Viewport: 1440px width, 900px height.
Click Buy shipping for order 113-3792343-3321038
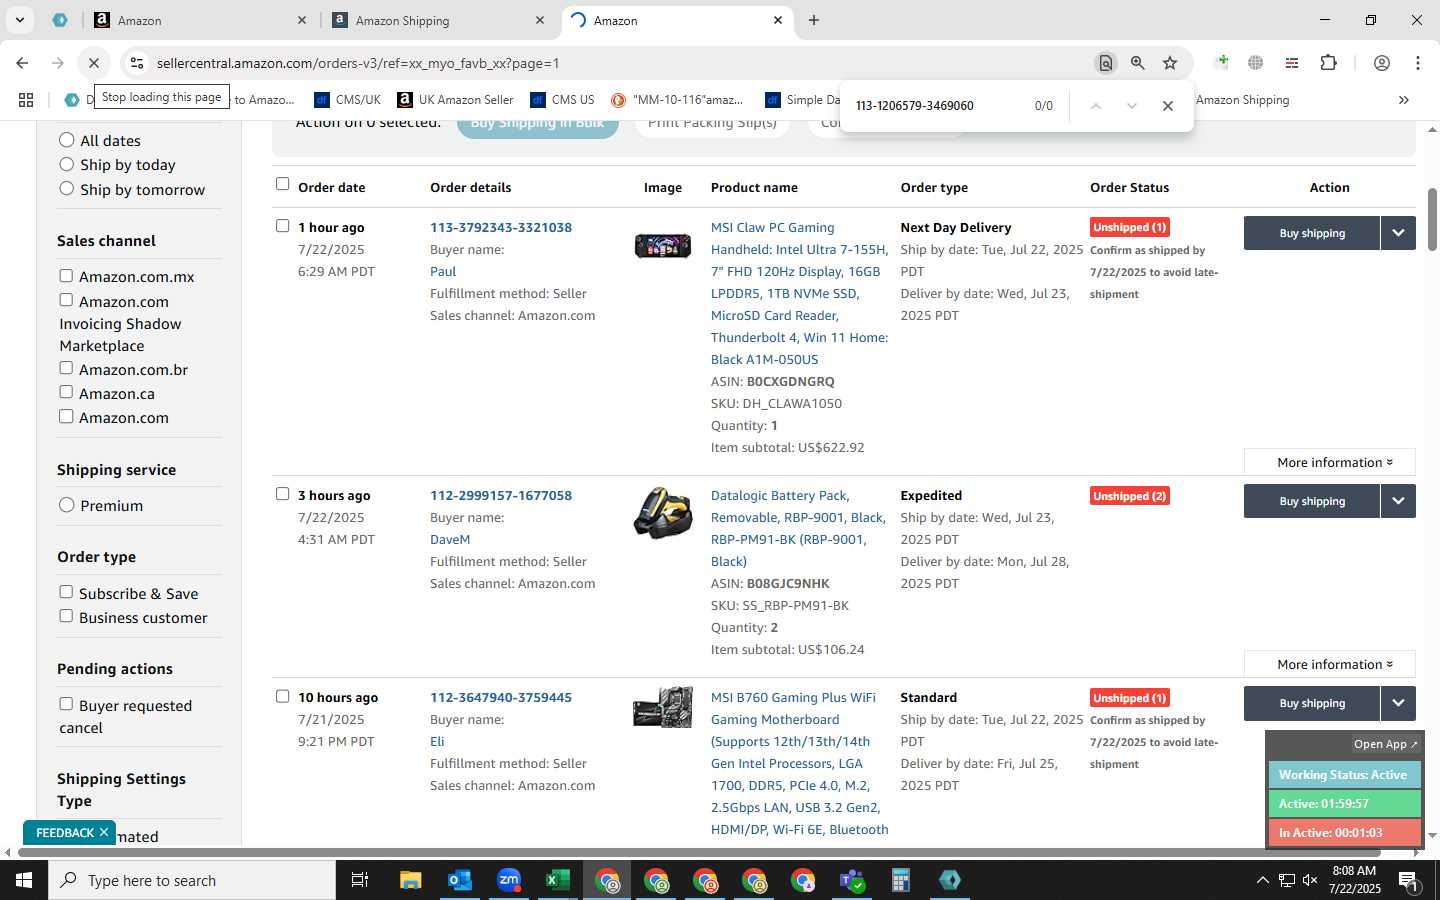(1312, 233)
